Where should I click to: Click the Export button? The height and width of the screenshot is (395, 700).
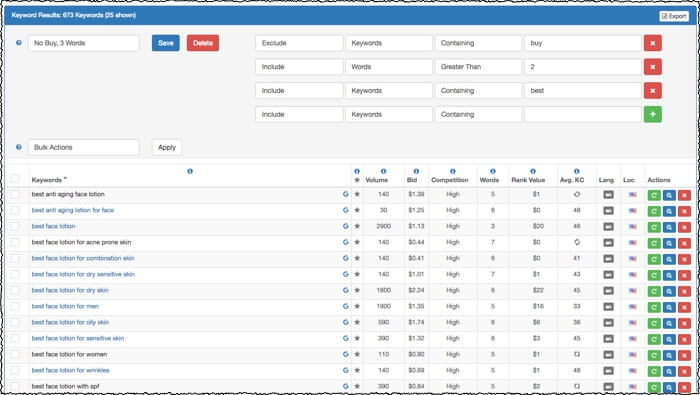(x=674, y=16)
